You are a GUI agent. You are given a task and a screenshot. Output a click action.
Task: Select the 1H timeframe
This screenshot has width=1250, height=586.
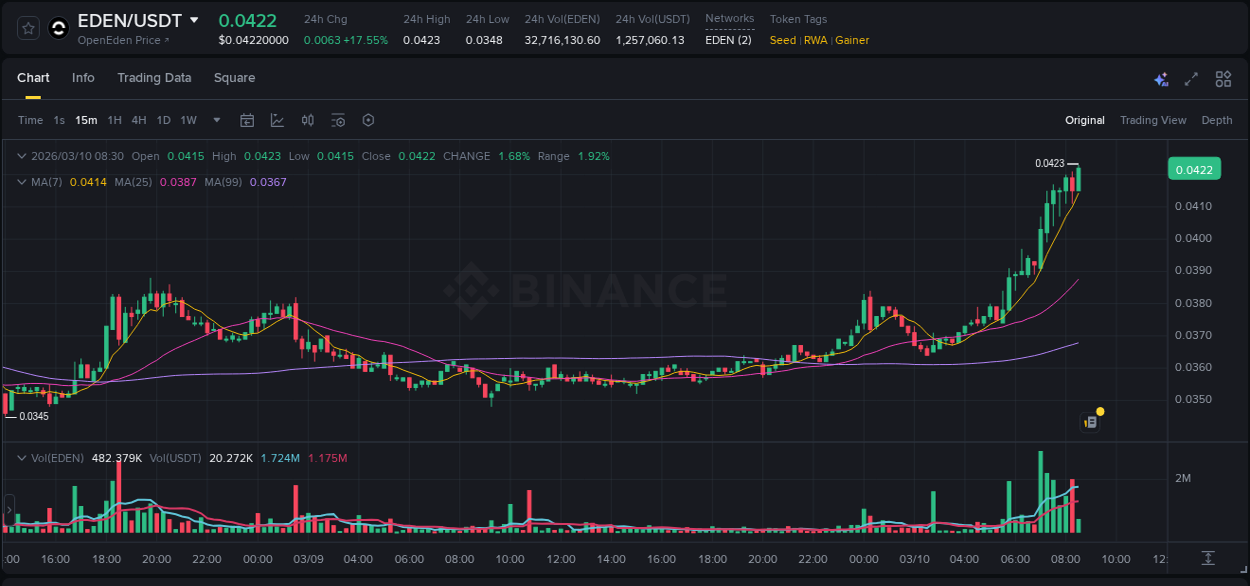(x=113, y=120)
